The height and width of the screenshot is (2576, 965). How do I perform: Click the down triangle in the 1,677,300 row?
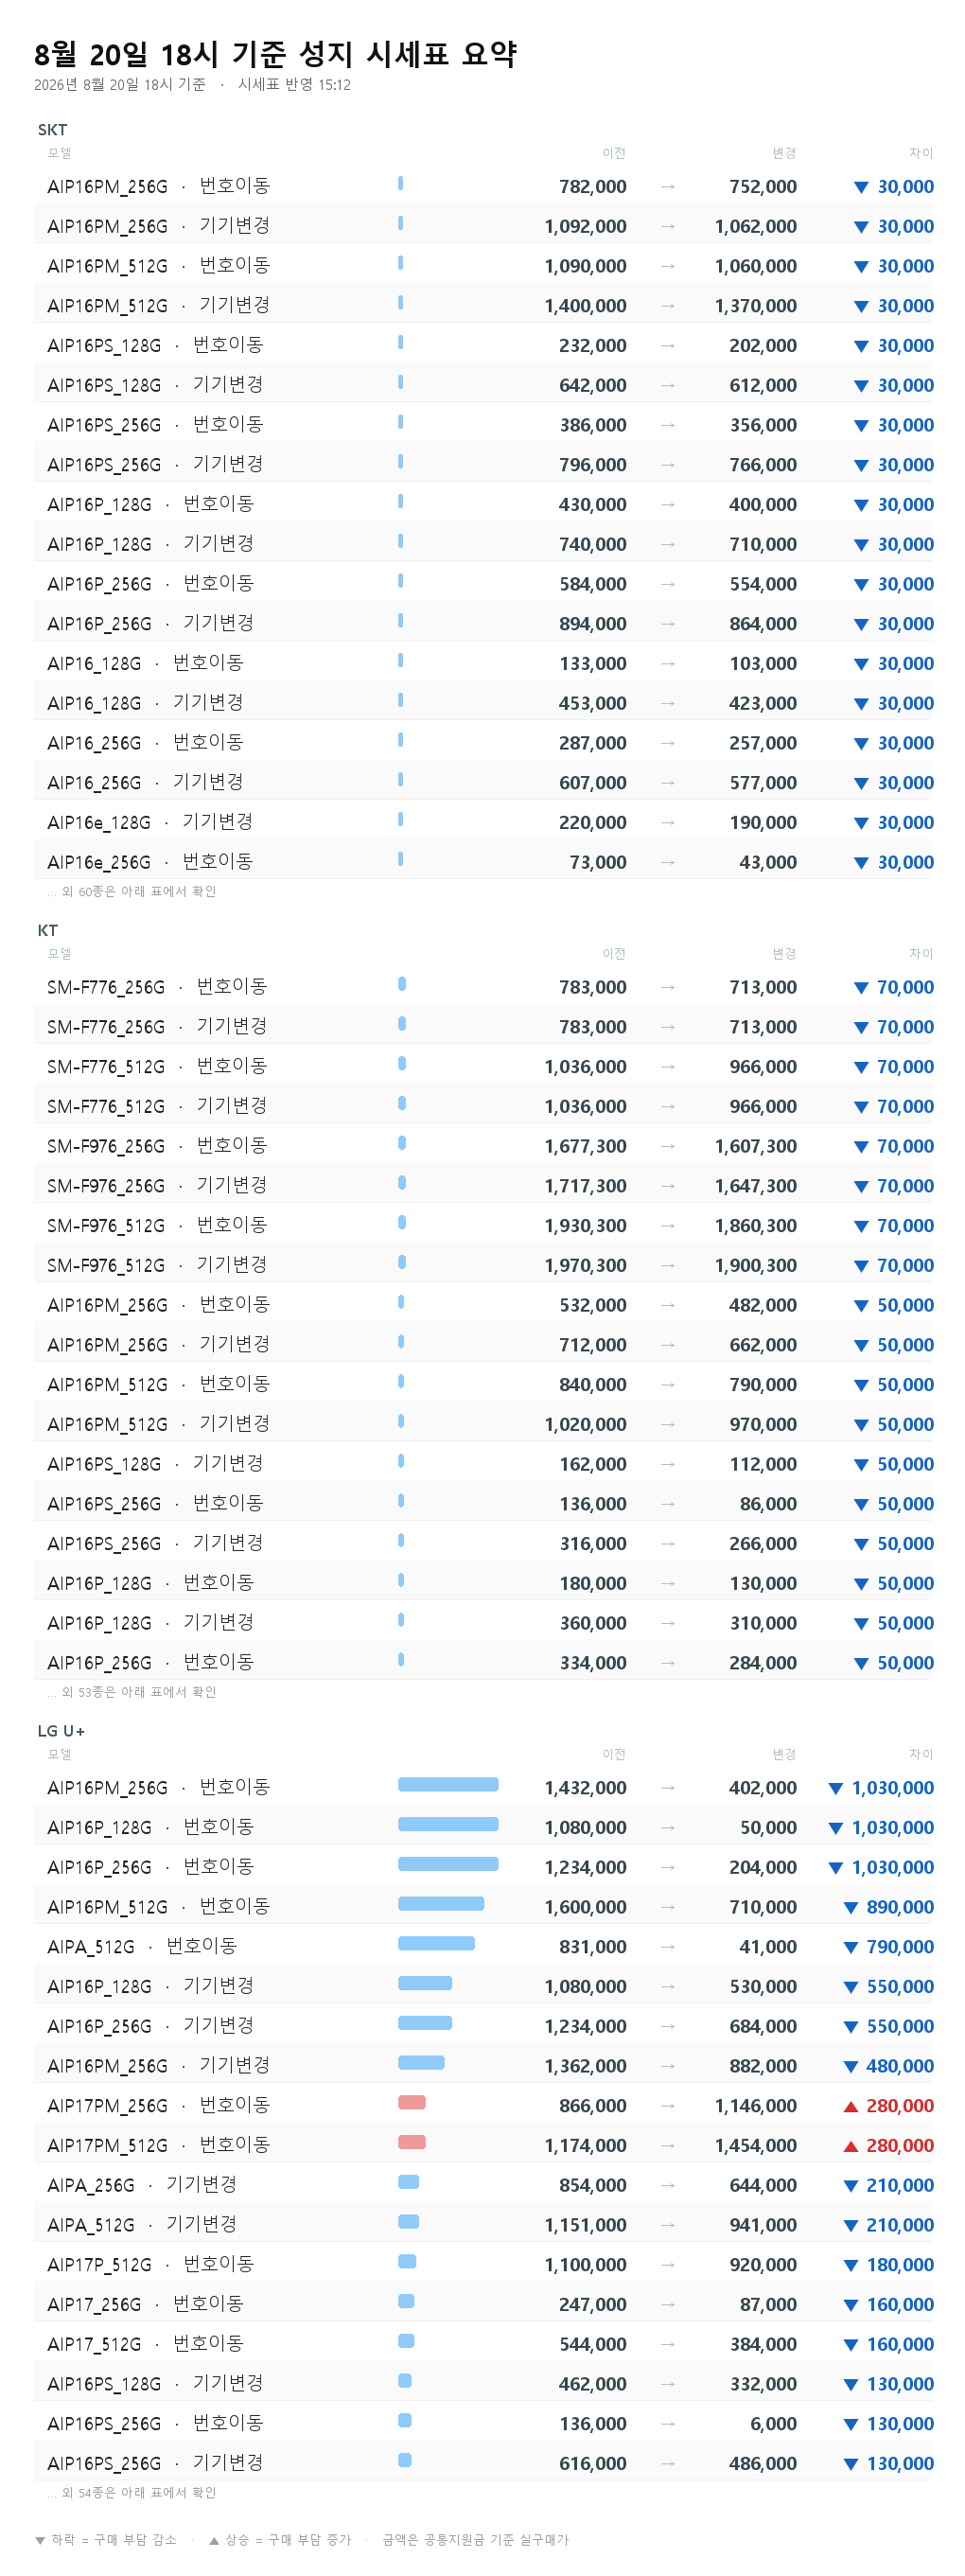point(861,1147)
